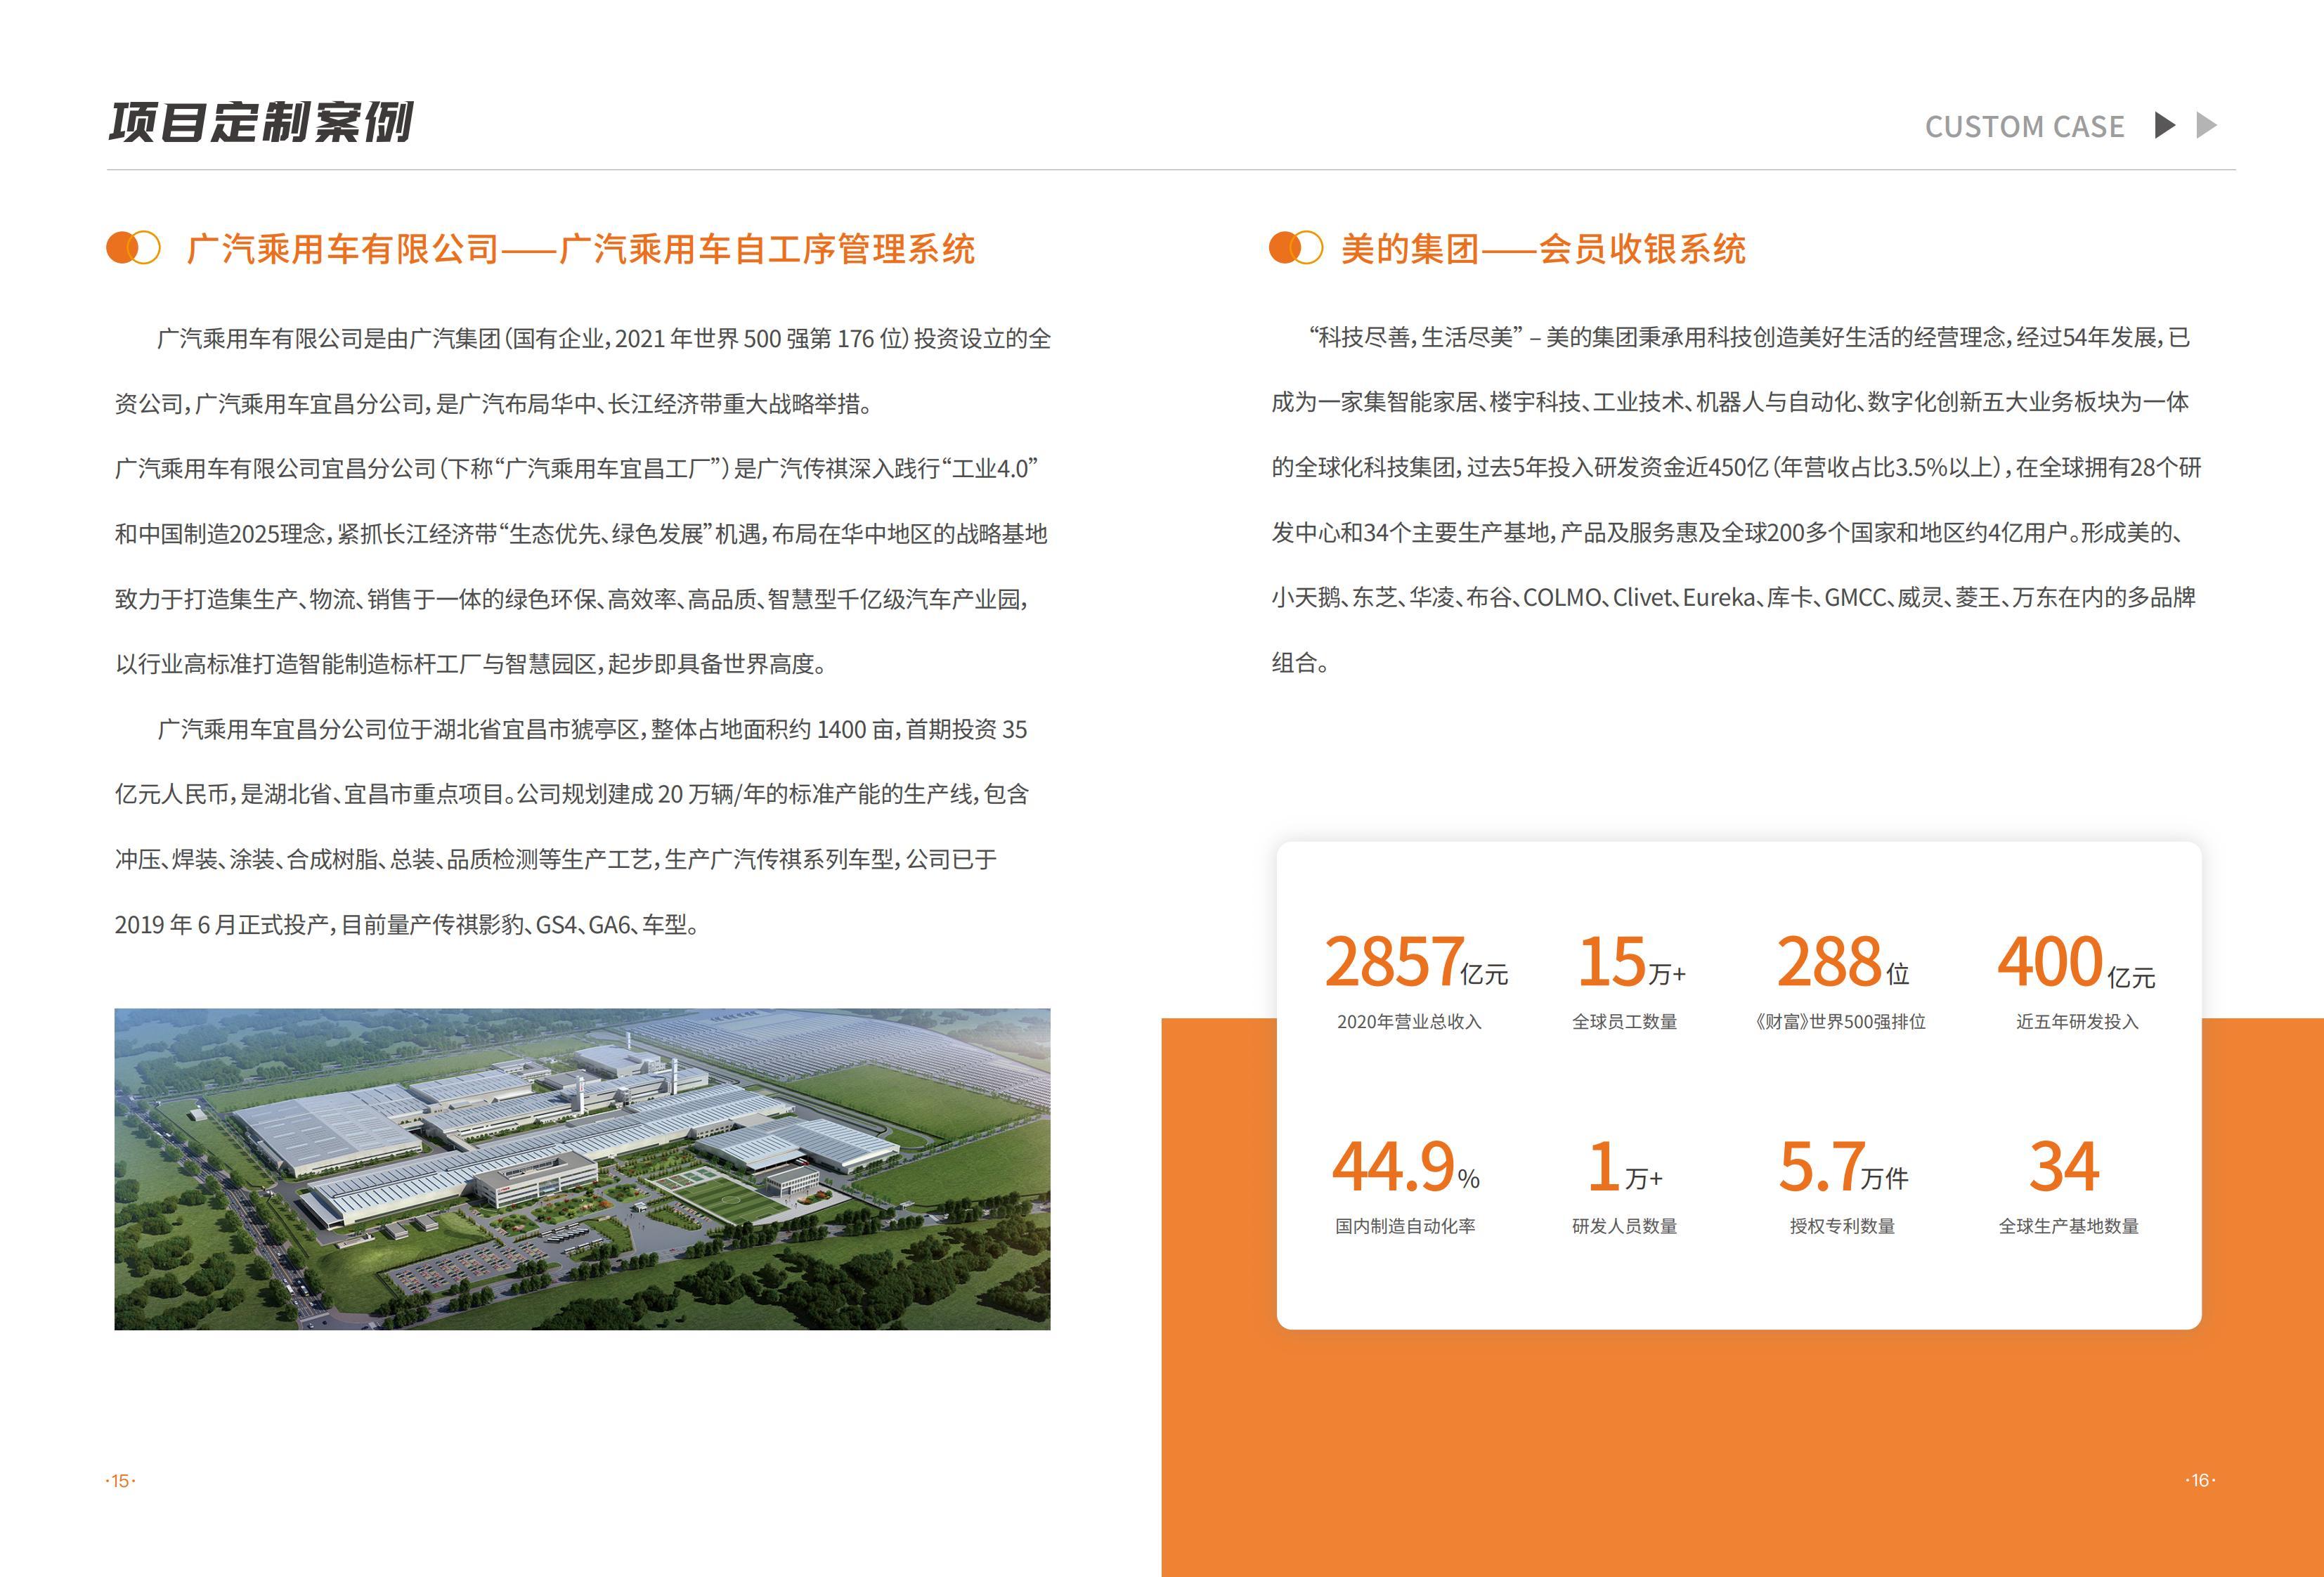Click the first arrow icon next to CUSTOM CASE
The height and width of the screenshot is (1577, 2324).
[2164, 126]
